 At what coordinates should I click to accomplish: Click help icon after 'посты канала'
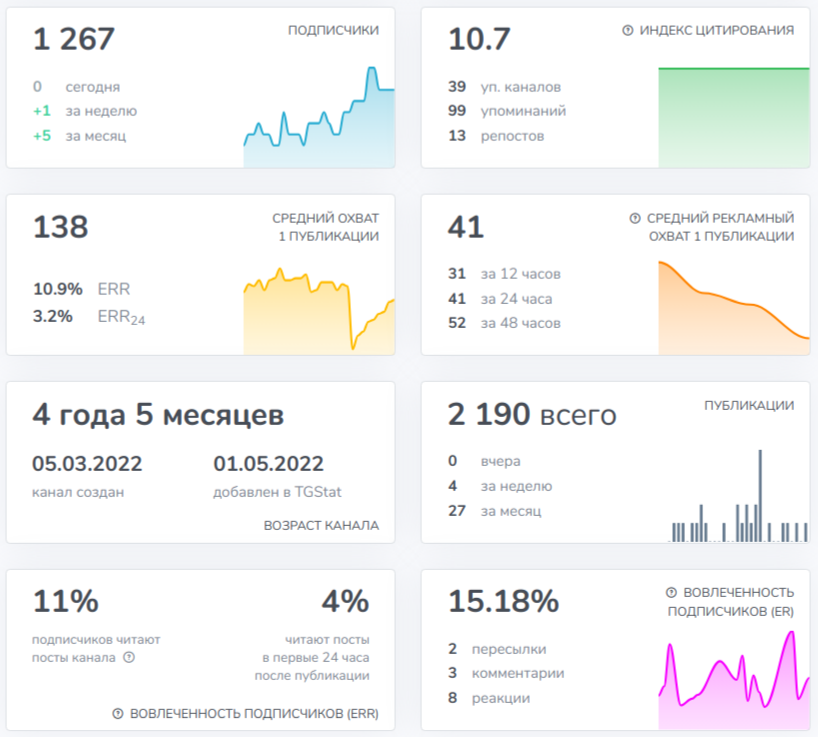coord(129,657)
